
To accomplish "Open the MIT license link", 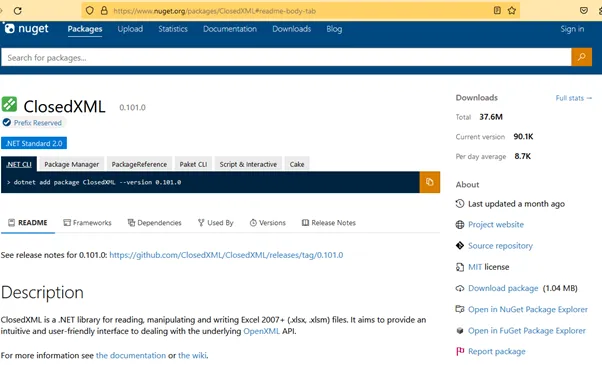I will (x=475, y=267).
